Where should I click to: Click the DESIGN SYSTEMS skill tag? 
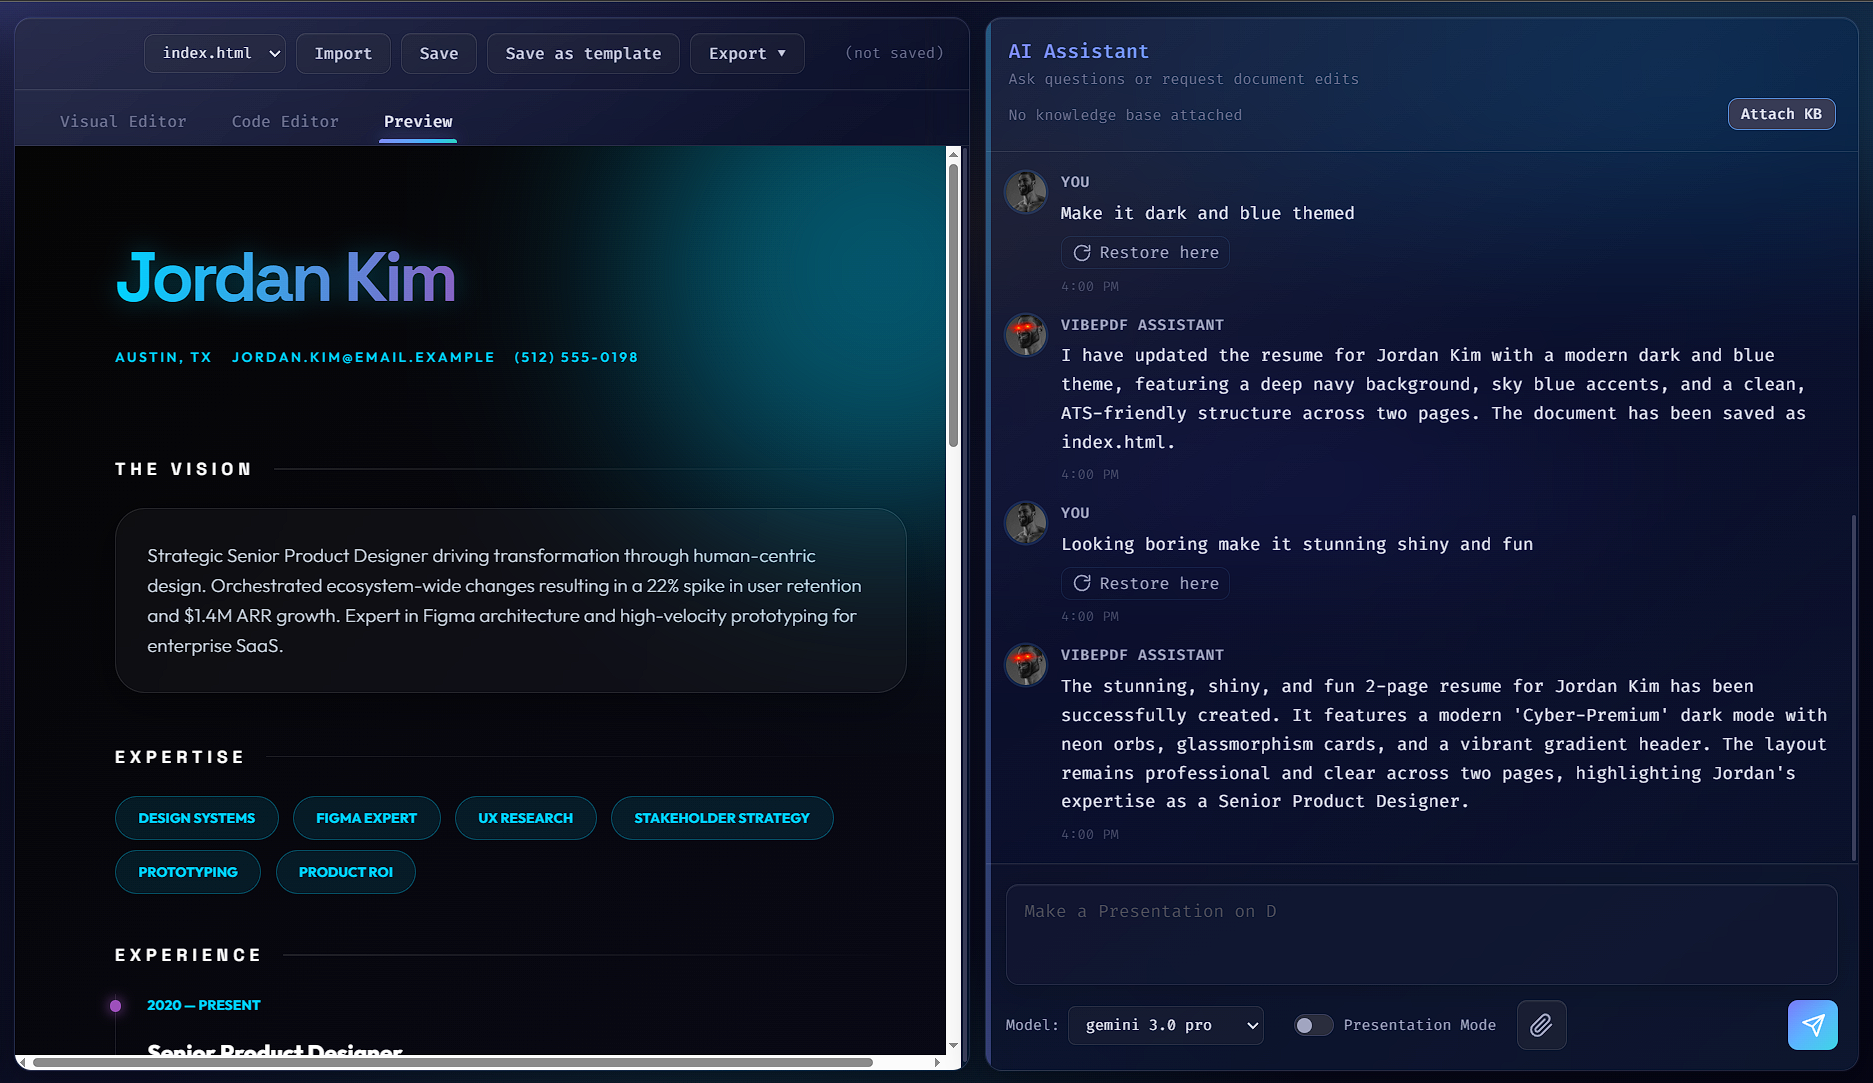pos(197,818)
